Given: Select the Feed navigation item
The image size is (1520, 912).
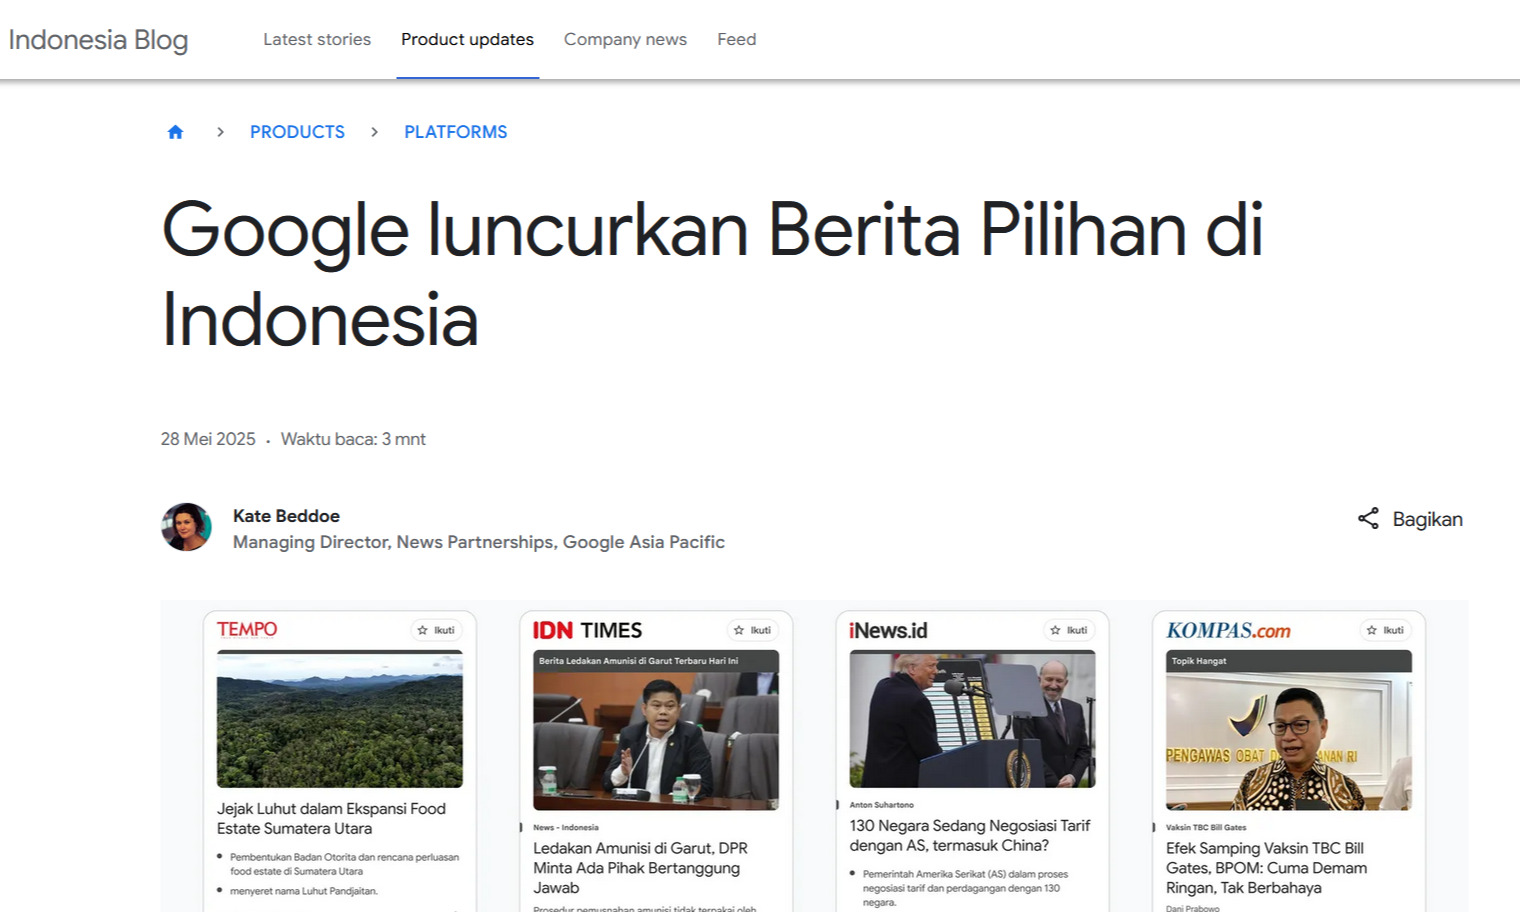Looking at the screenshot, I should tap(736, 39).
